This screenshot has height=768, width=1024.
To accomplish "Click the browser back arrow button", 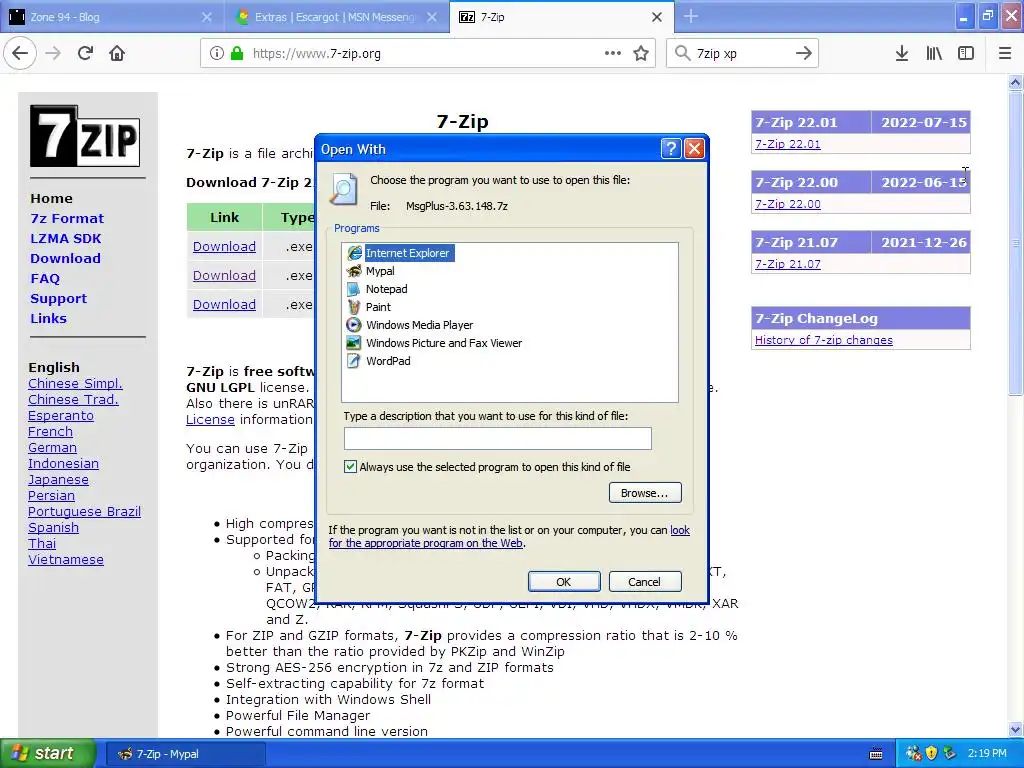I will (x=20, y=54).
